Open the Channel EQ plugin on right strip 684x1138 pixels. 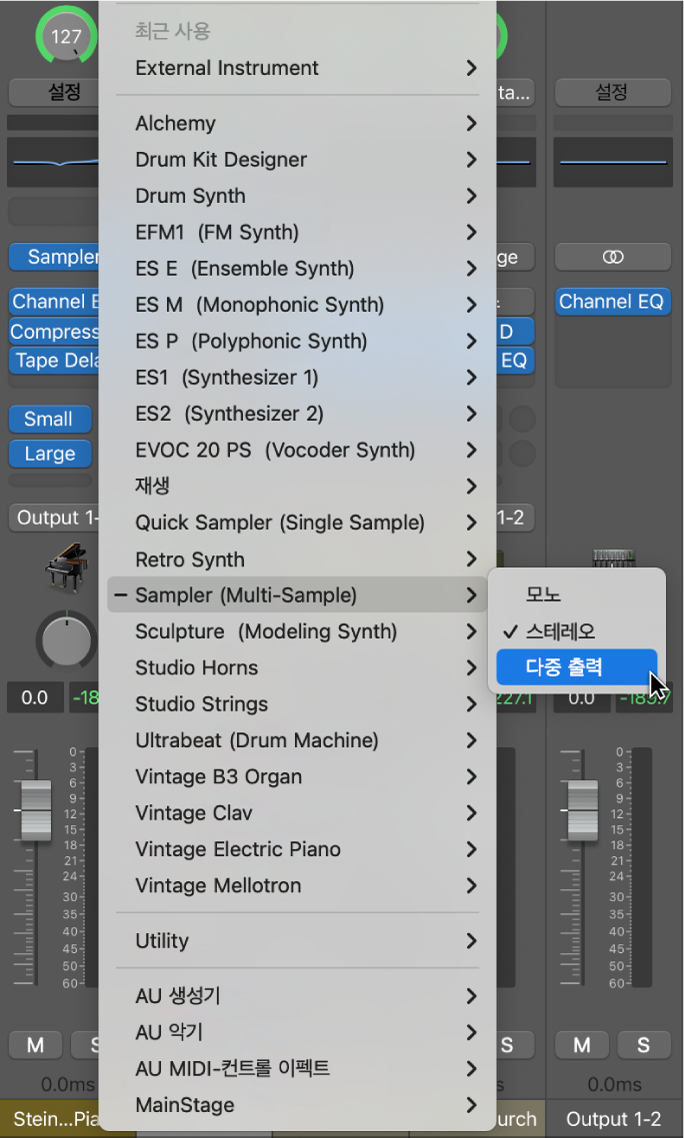[x=612, y=301]
